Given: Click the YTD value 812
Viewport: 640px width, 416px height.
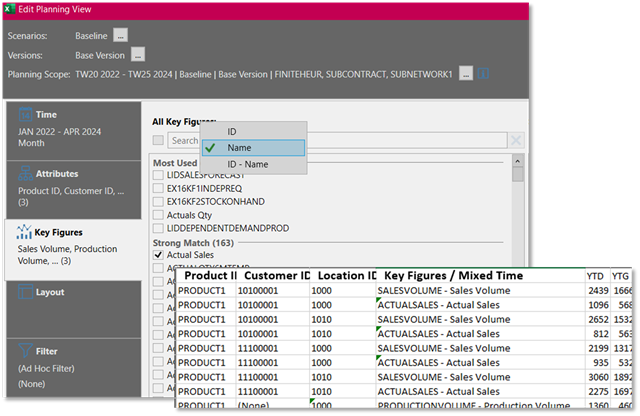Looking at the screenshot, I should tap(598, 334).
